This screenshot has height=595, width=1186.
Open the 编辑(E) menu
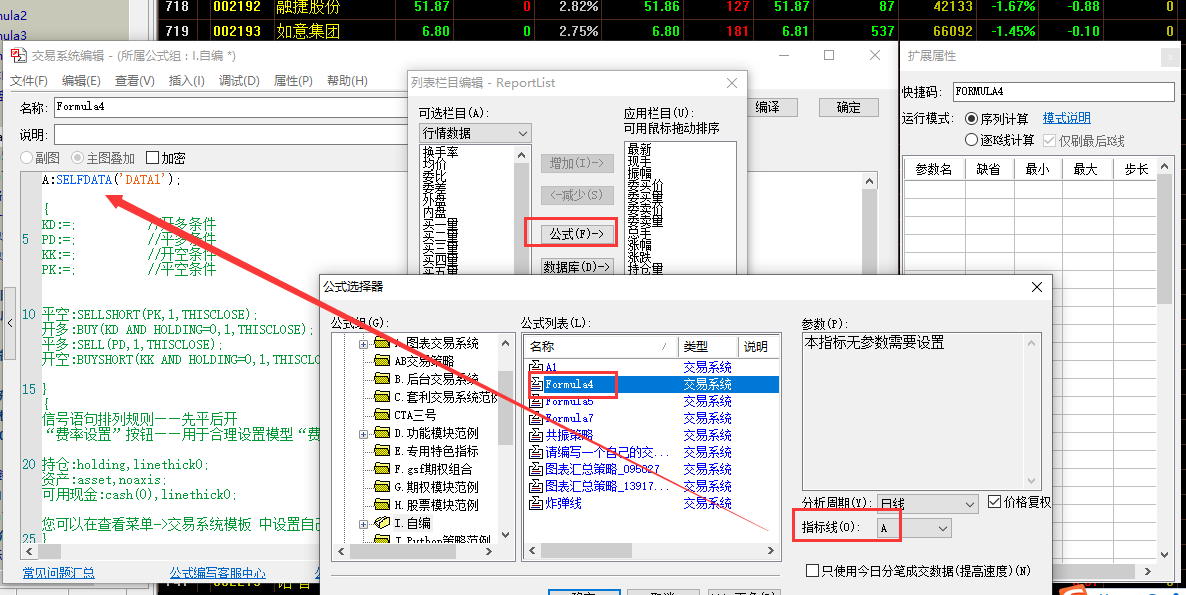tap(81, 81)
